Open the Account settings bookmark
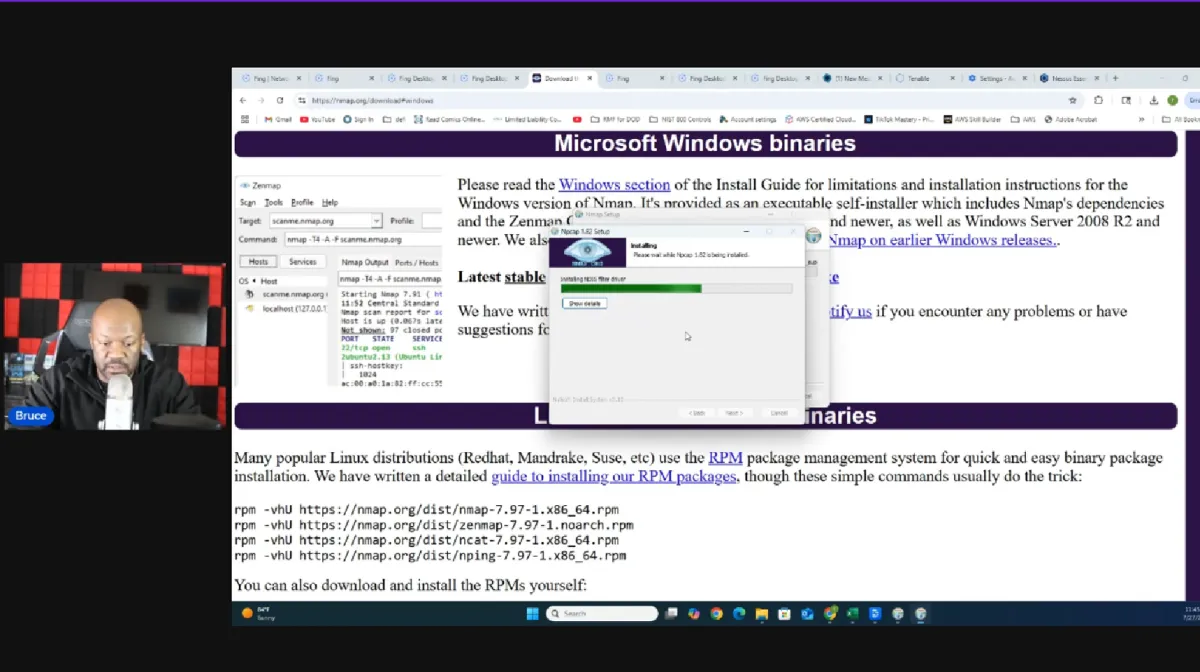The image size is (1200, 672). (x=746, y=119)
